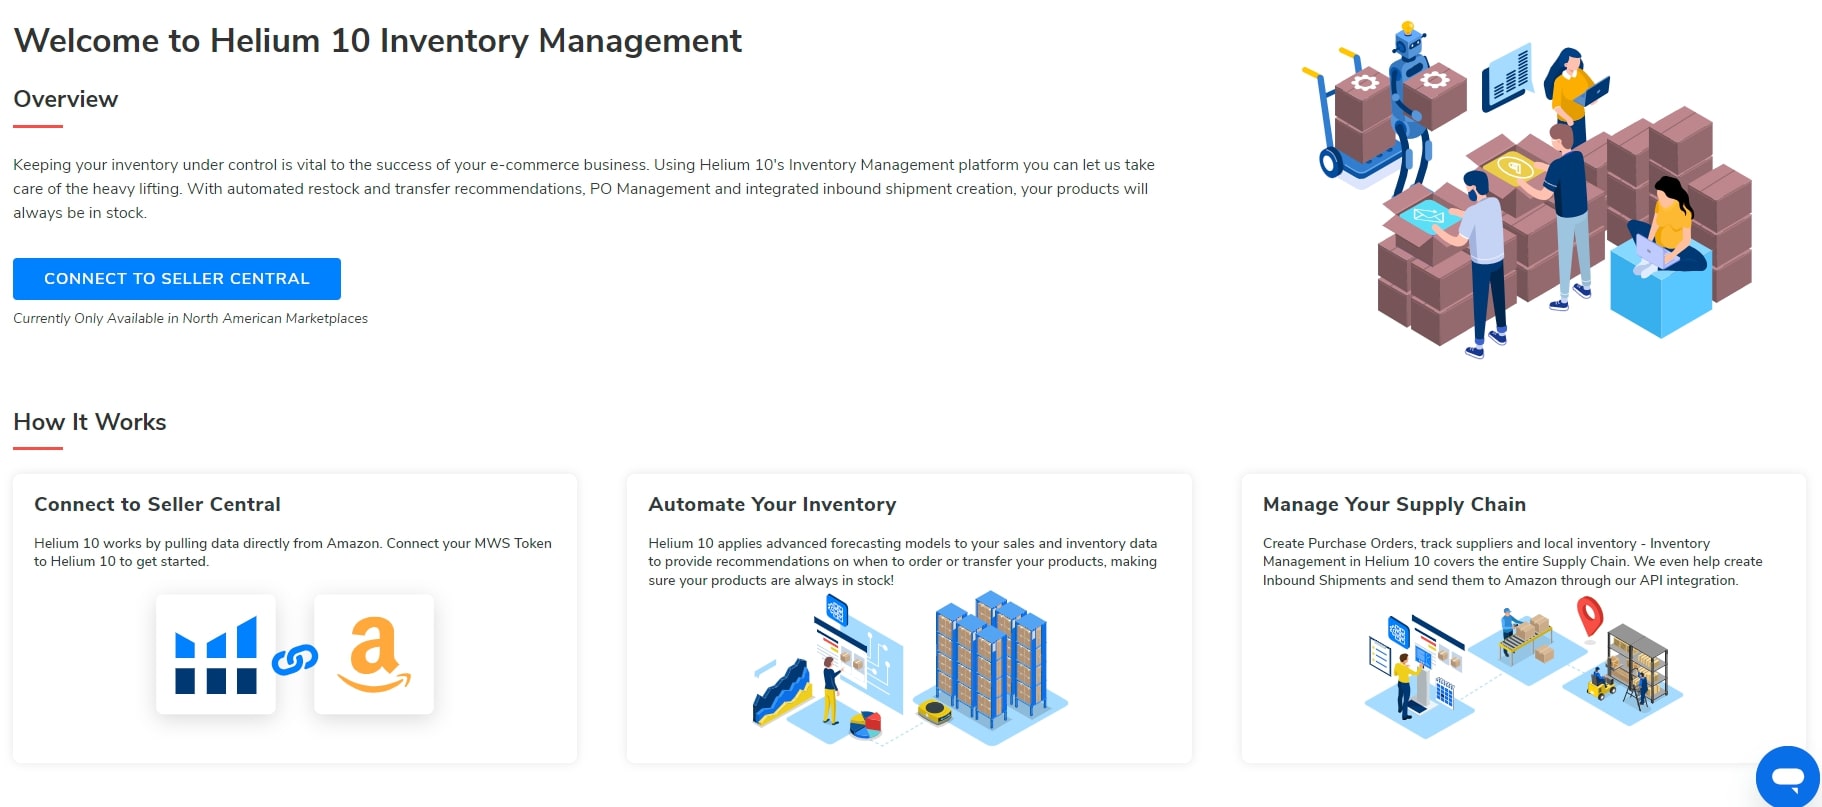The image size is (1822, 807).
Task: Click the 'Keeping your inventory under control' paragraph
Action: pyautogui.click(x=584, y=189)
